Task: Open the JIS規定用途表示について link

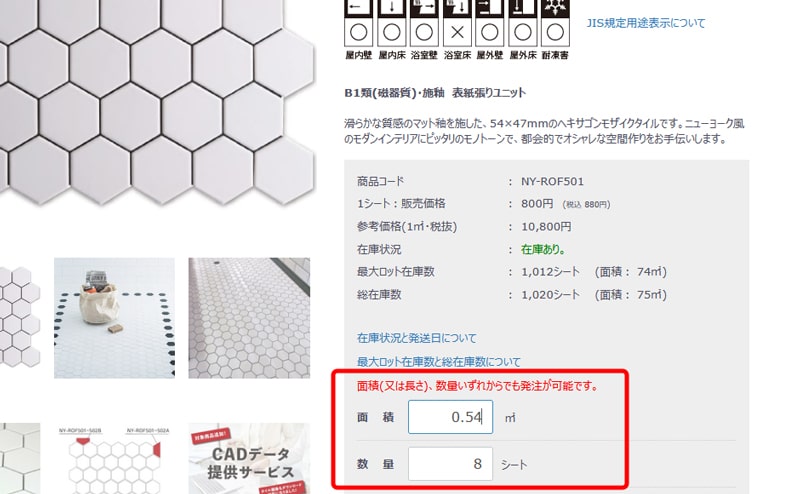Action: (x=646, y=23)
